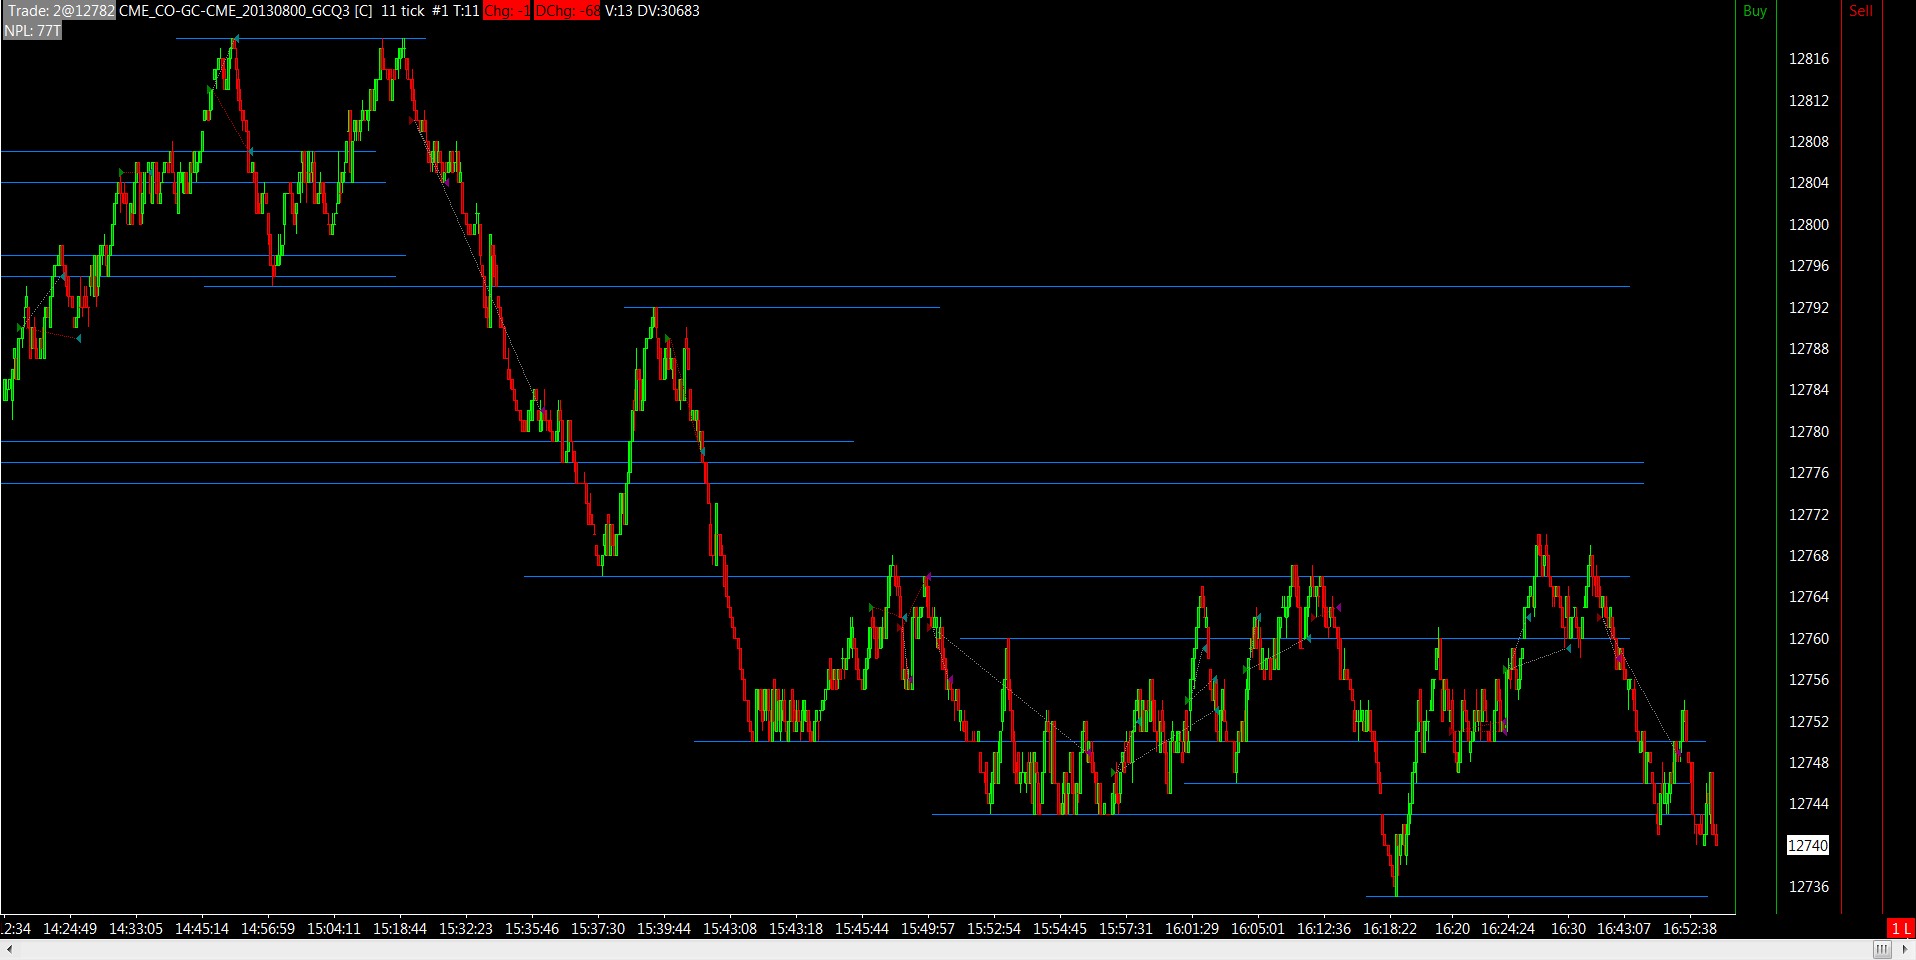Click the 12788 price scale label
The image size is (1916, 960).
tap(1809, 349)
